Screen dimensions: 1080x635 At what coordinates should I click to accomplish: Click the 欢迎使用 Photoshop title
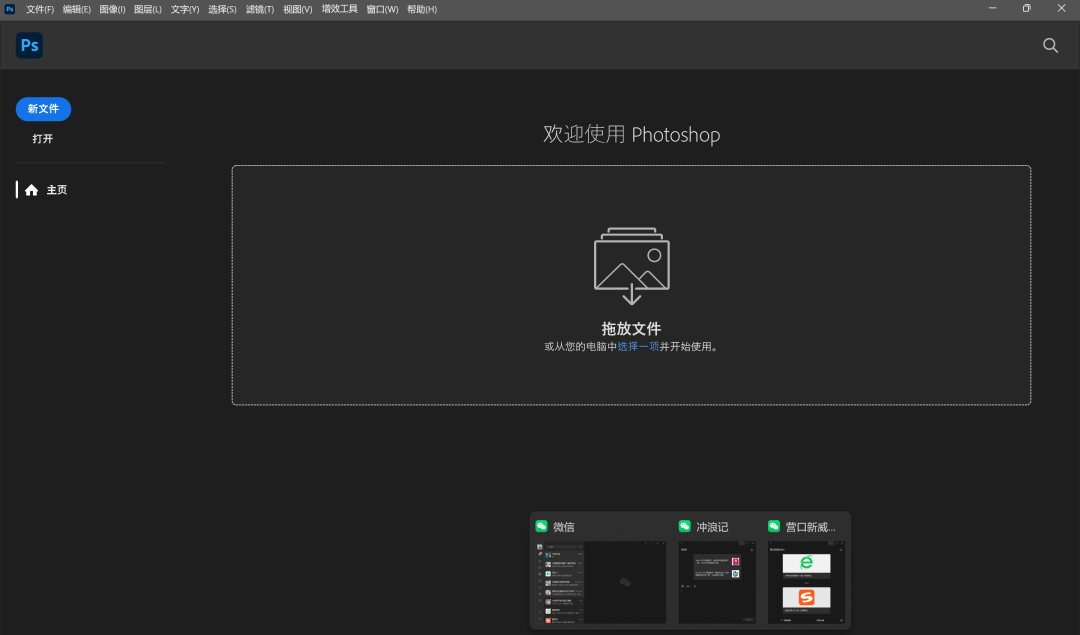(632, 134)
